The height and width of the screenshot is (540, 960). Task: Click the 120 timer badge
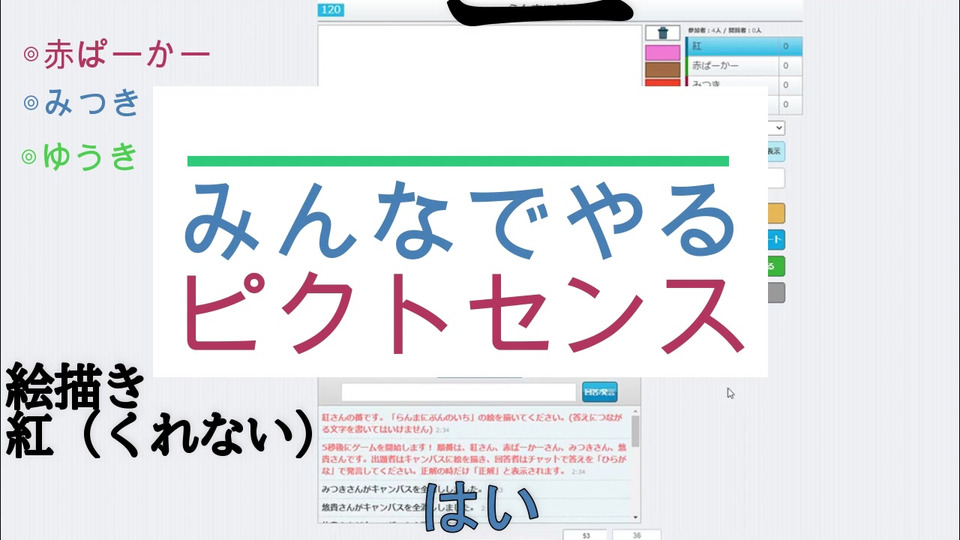(331, 9)
